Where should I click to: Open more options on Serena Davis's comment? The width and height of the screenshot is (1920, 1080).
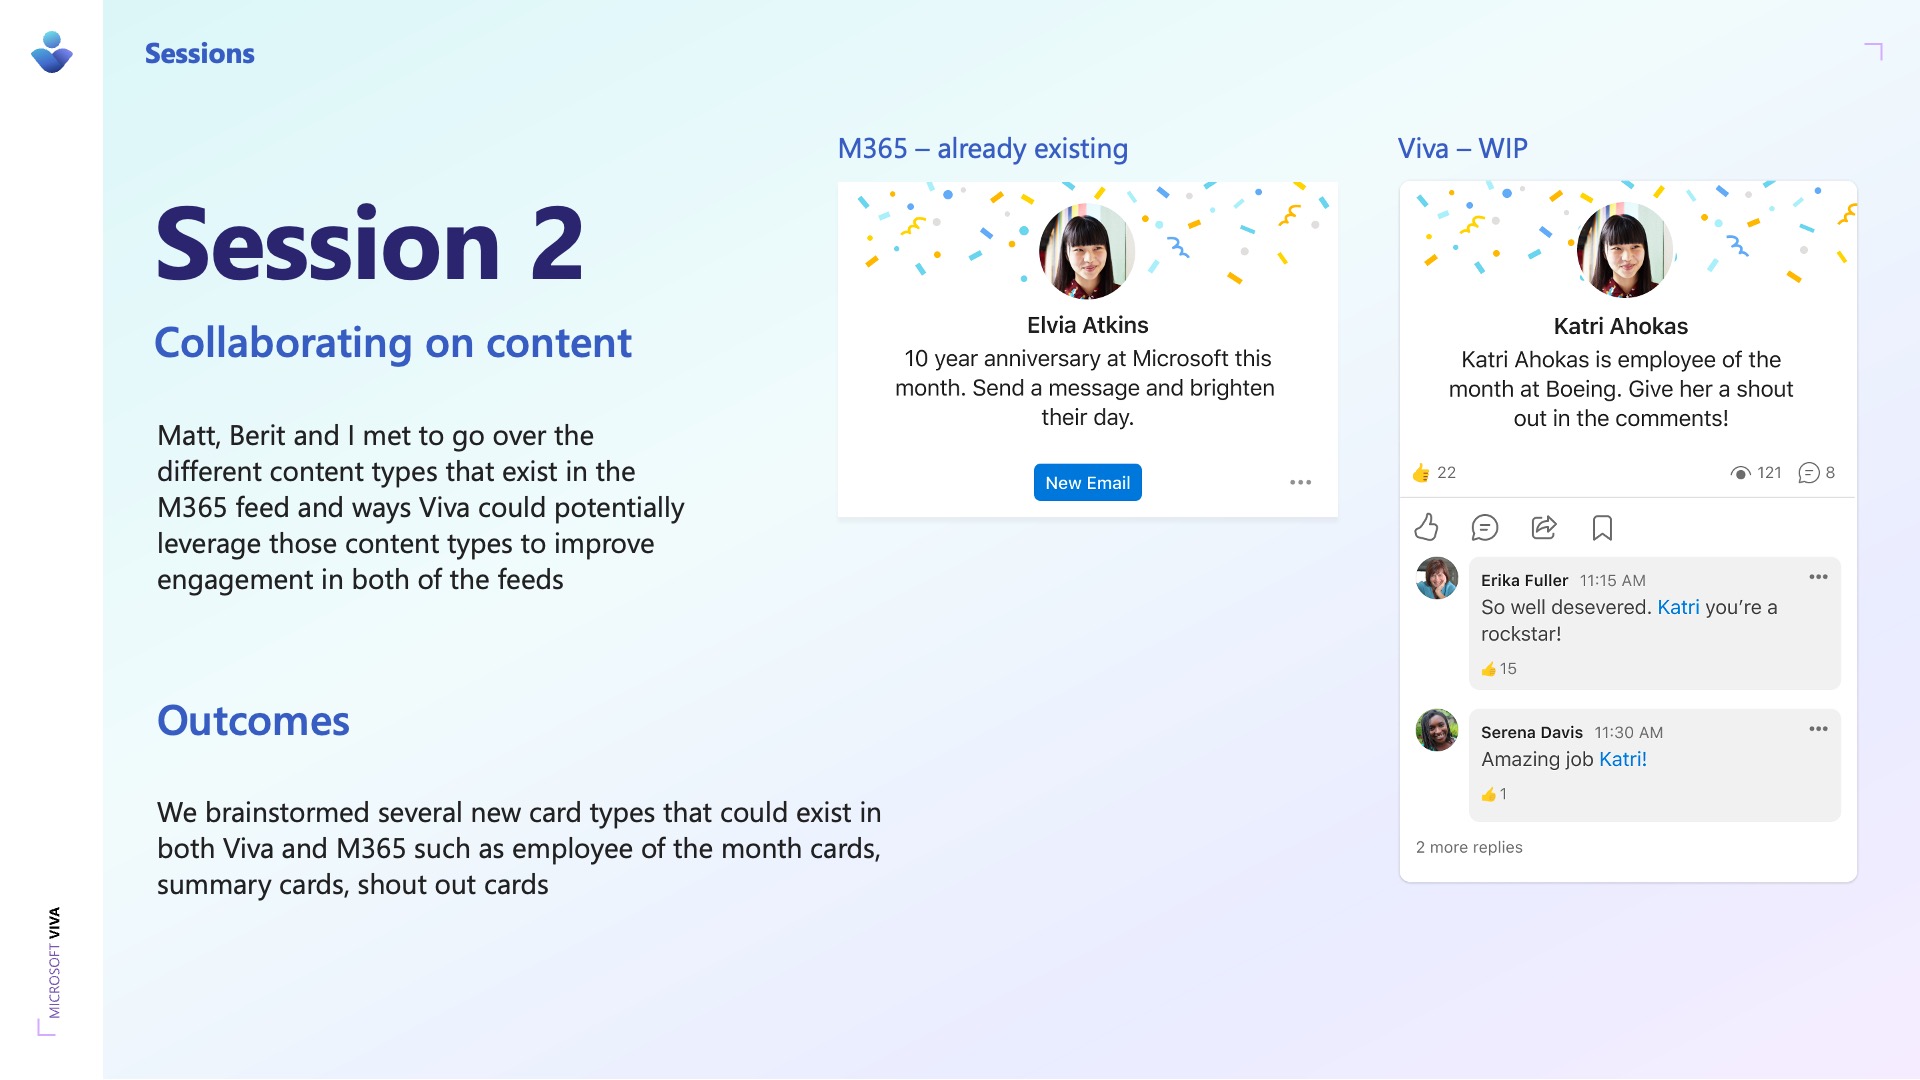pos(1818,729)
